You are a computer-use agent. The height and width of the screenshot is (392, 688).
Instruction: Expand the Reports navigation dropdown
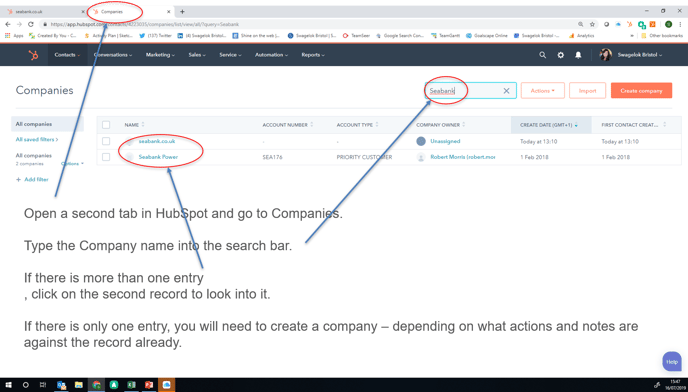[x=313, y=55]
